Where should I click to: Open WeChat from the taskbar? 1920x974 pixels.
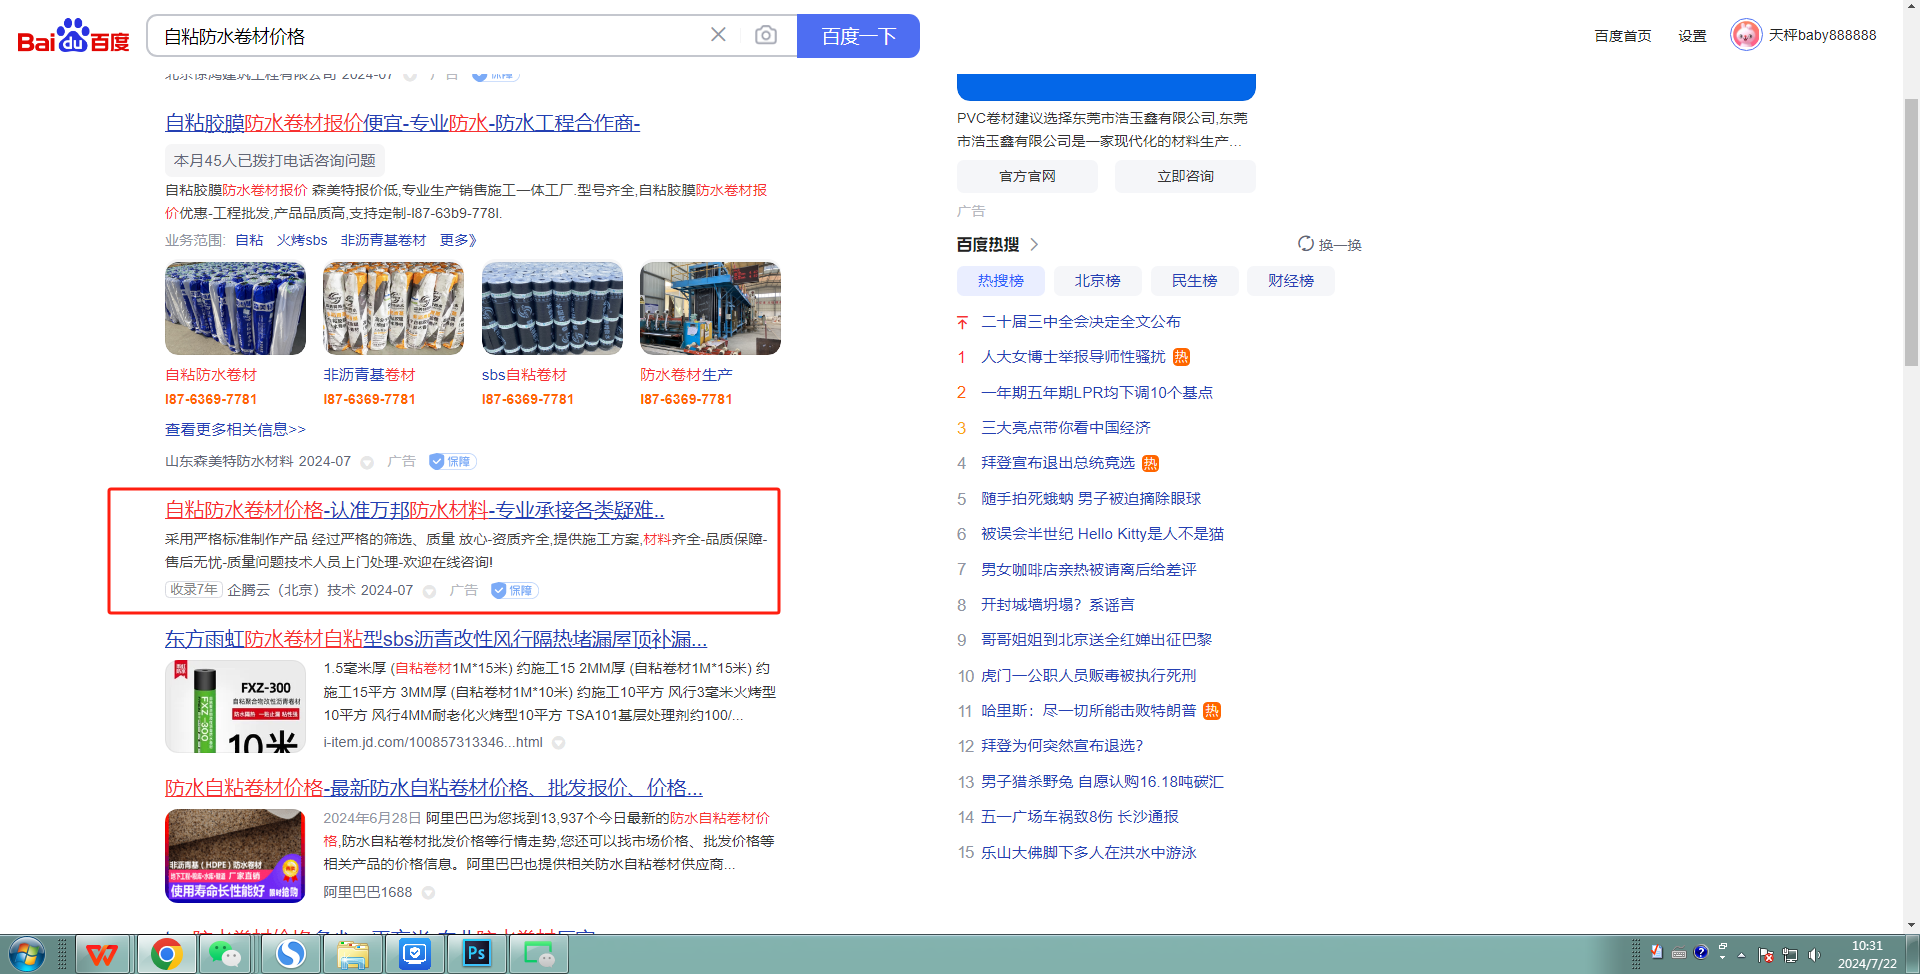(x=225, y=954)
